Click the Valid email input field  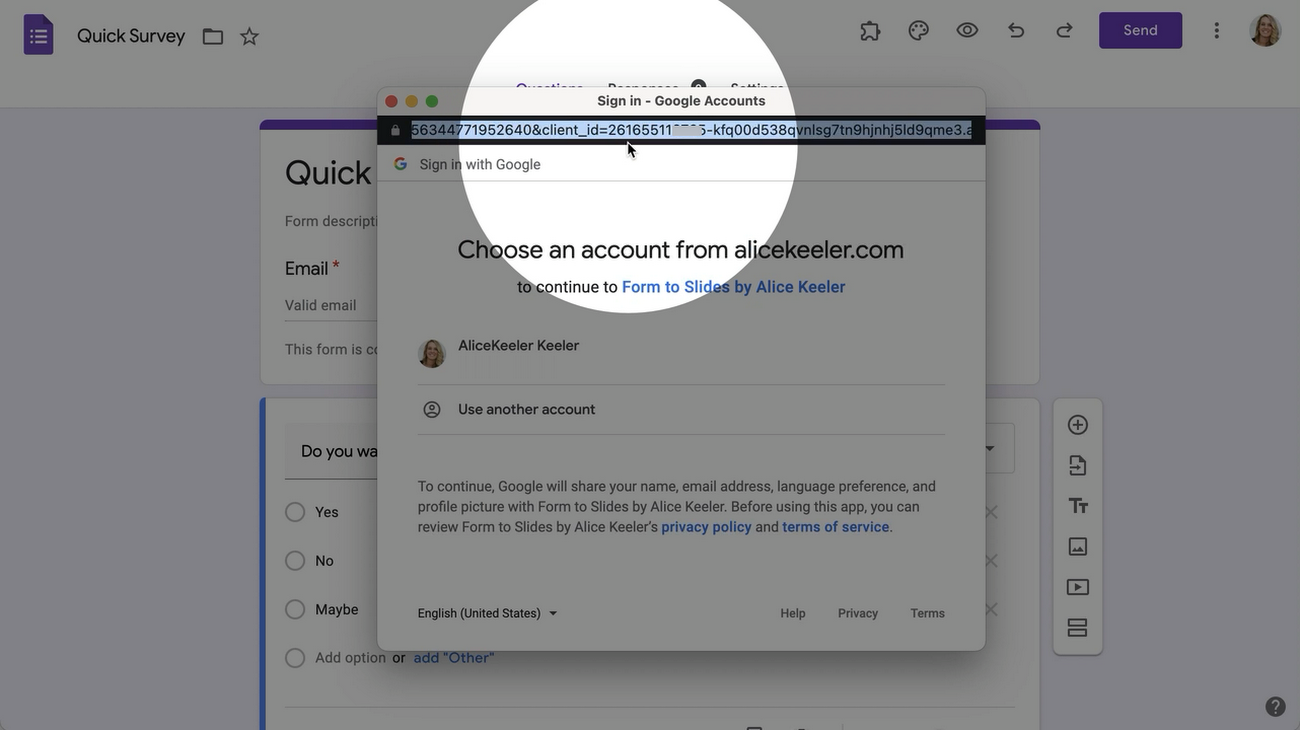tap(330, 306)
